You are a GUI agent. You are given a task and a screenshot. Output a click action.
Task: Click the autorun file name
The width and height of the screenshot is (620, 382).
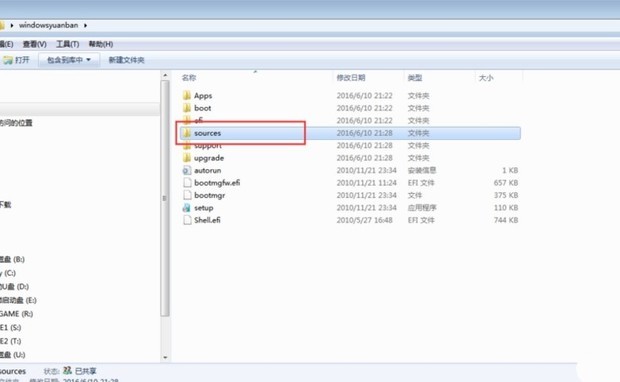coord(208,170)
